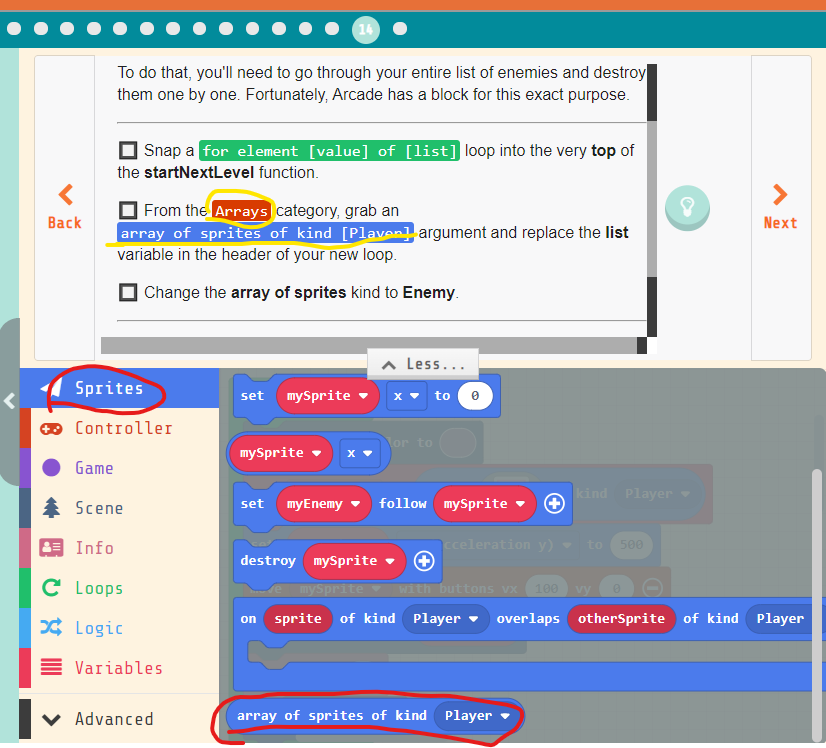Open mySprite dropdown in follow block
Screen dimensions: 826x748
485,504
